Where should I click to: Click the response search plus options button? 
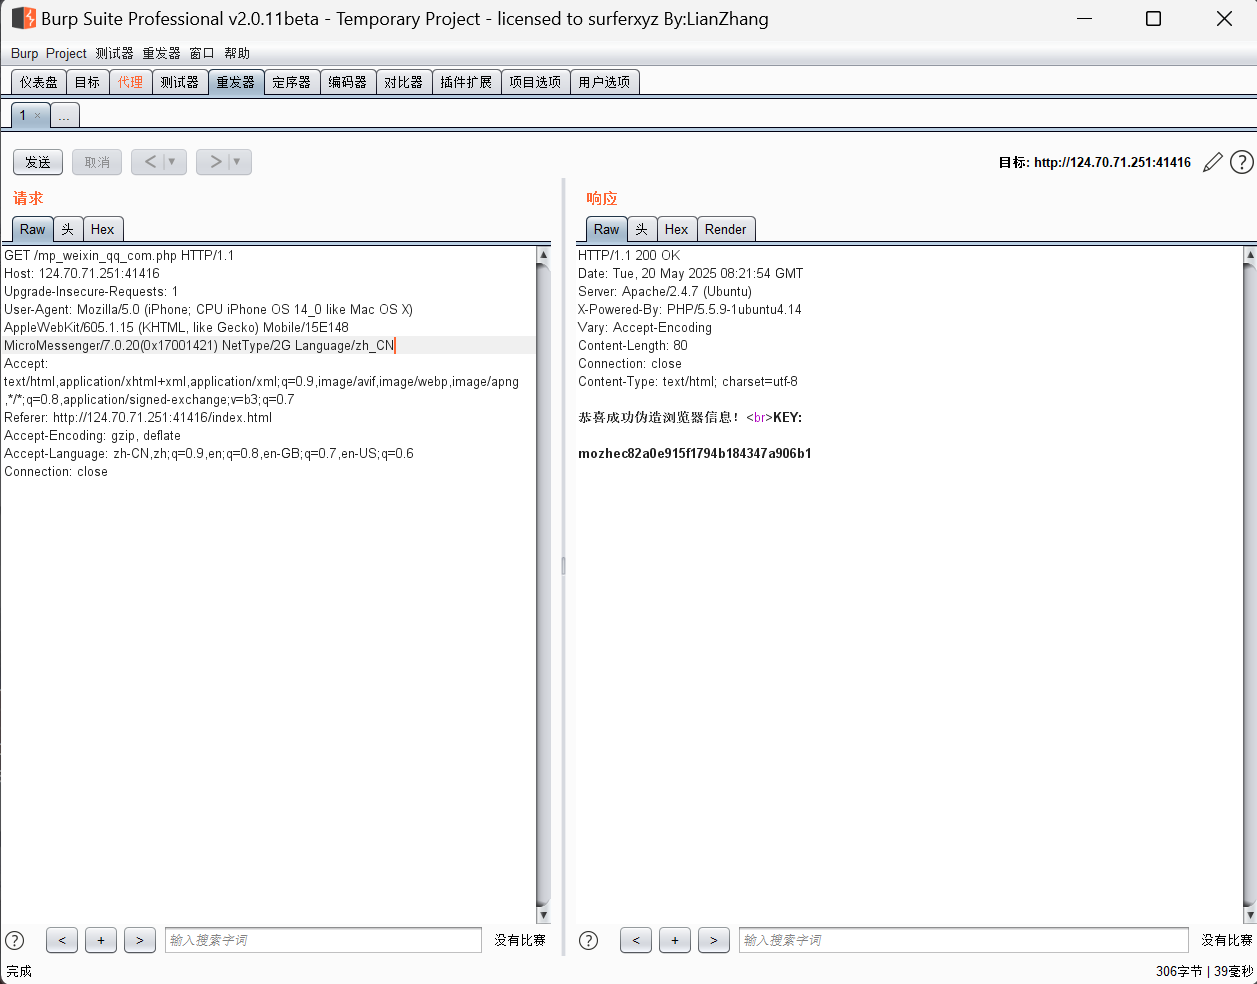pos(675,940)
